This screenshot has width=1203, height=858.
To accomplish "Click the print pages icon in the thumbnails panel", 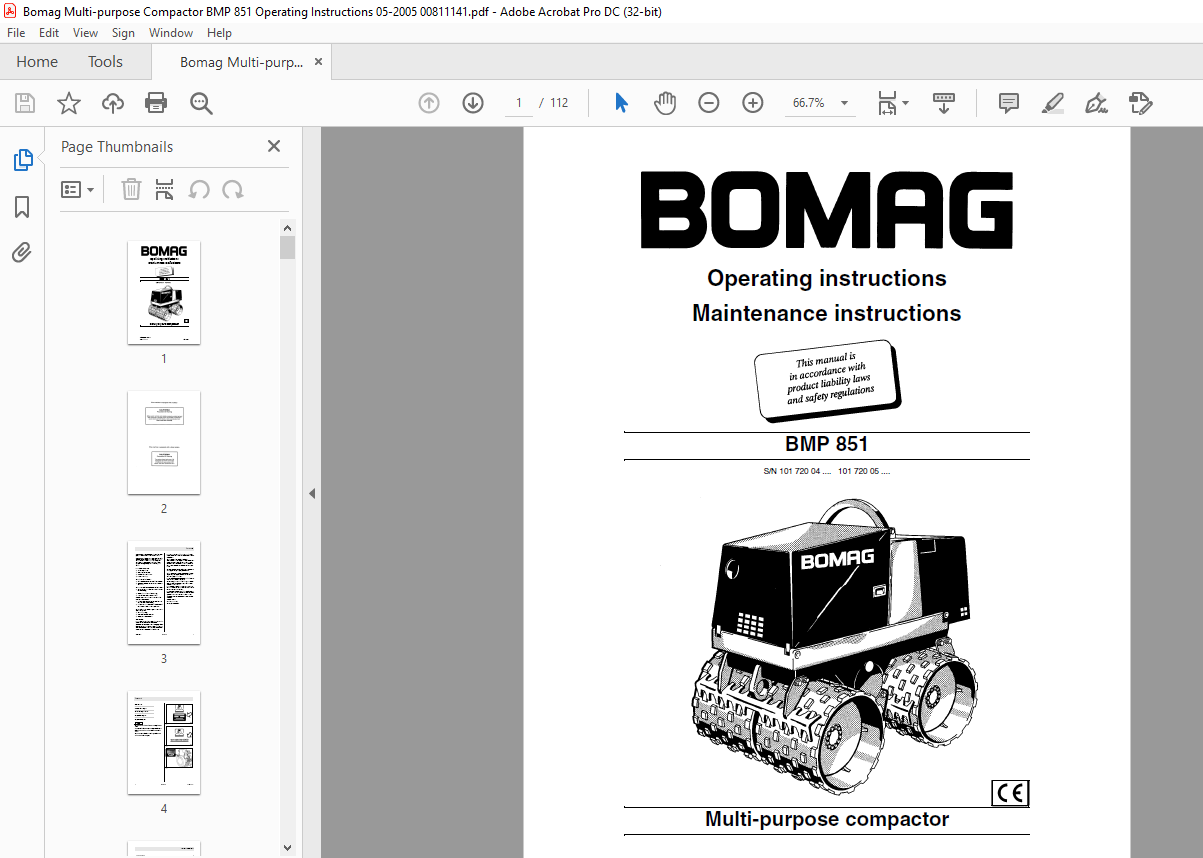I will coord(165,189).
